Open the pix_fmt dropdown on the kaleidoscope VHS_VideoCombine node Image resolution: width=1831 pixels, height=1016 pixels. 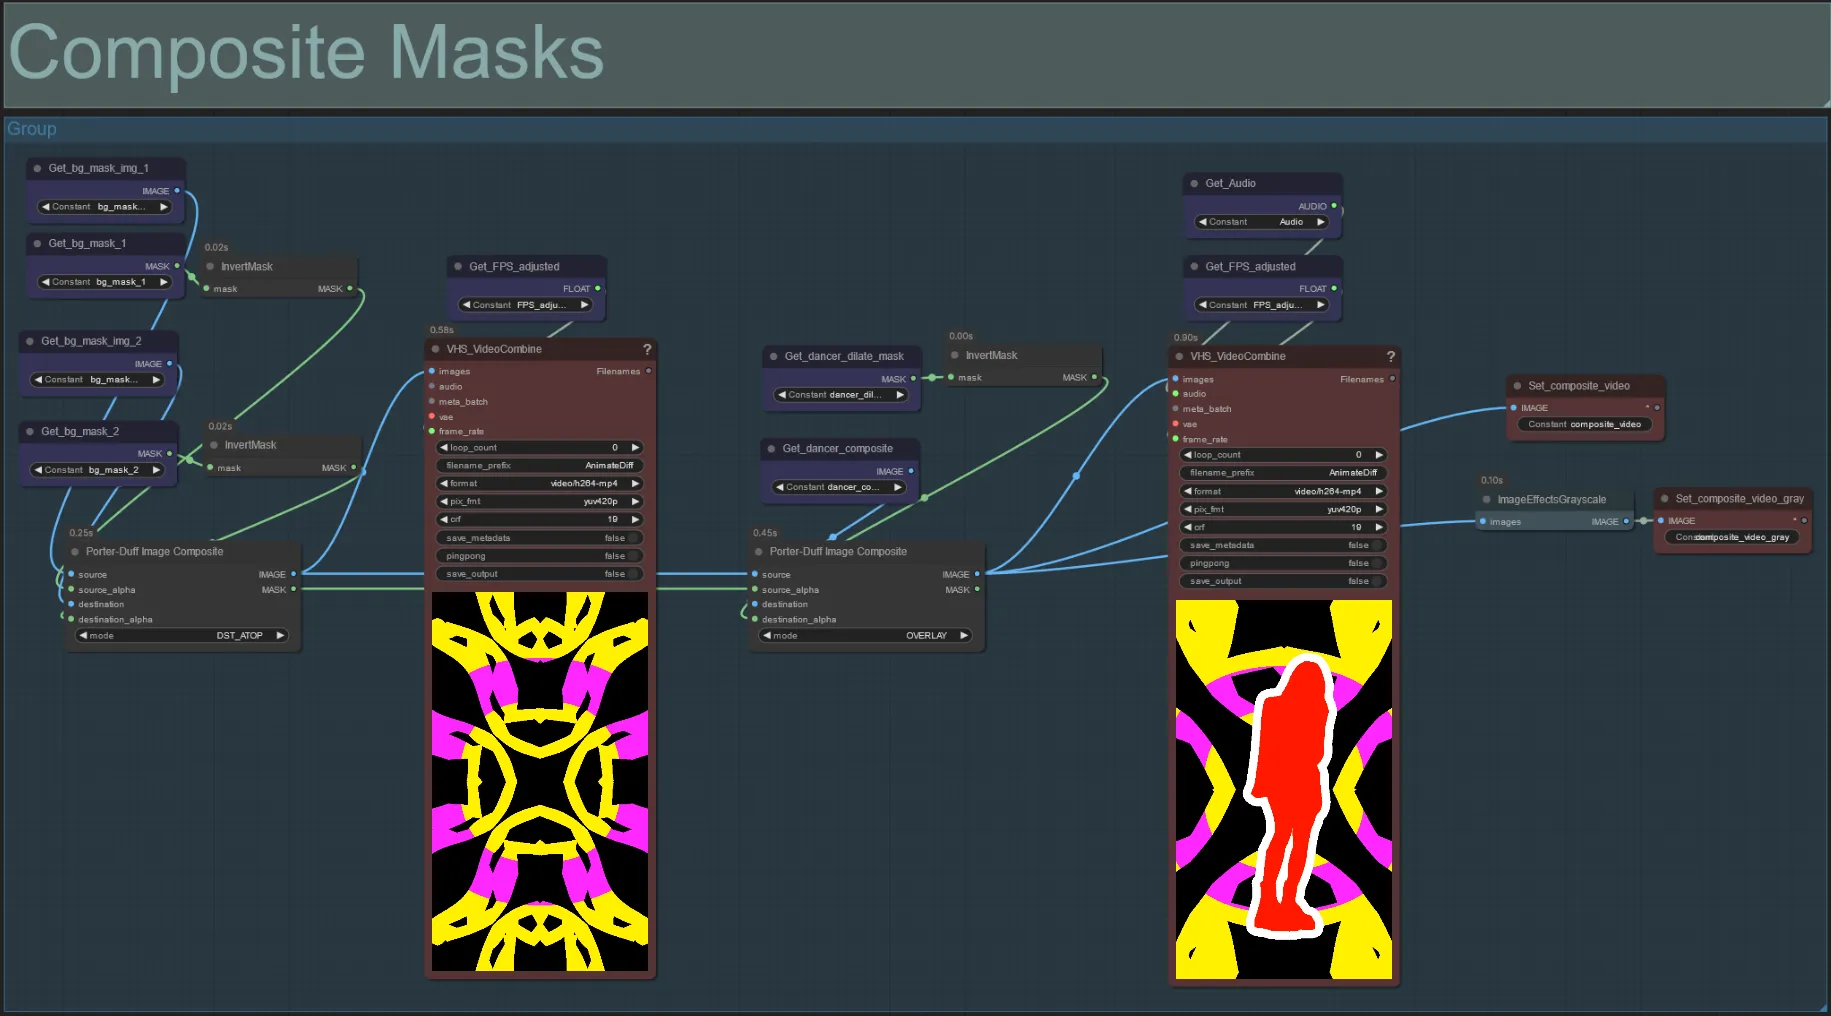(540, 501)
